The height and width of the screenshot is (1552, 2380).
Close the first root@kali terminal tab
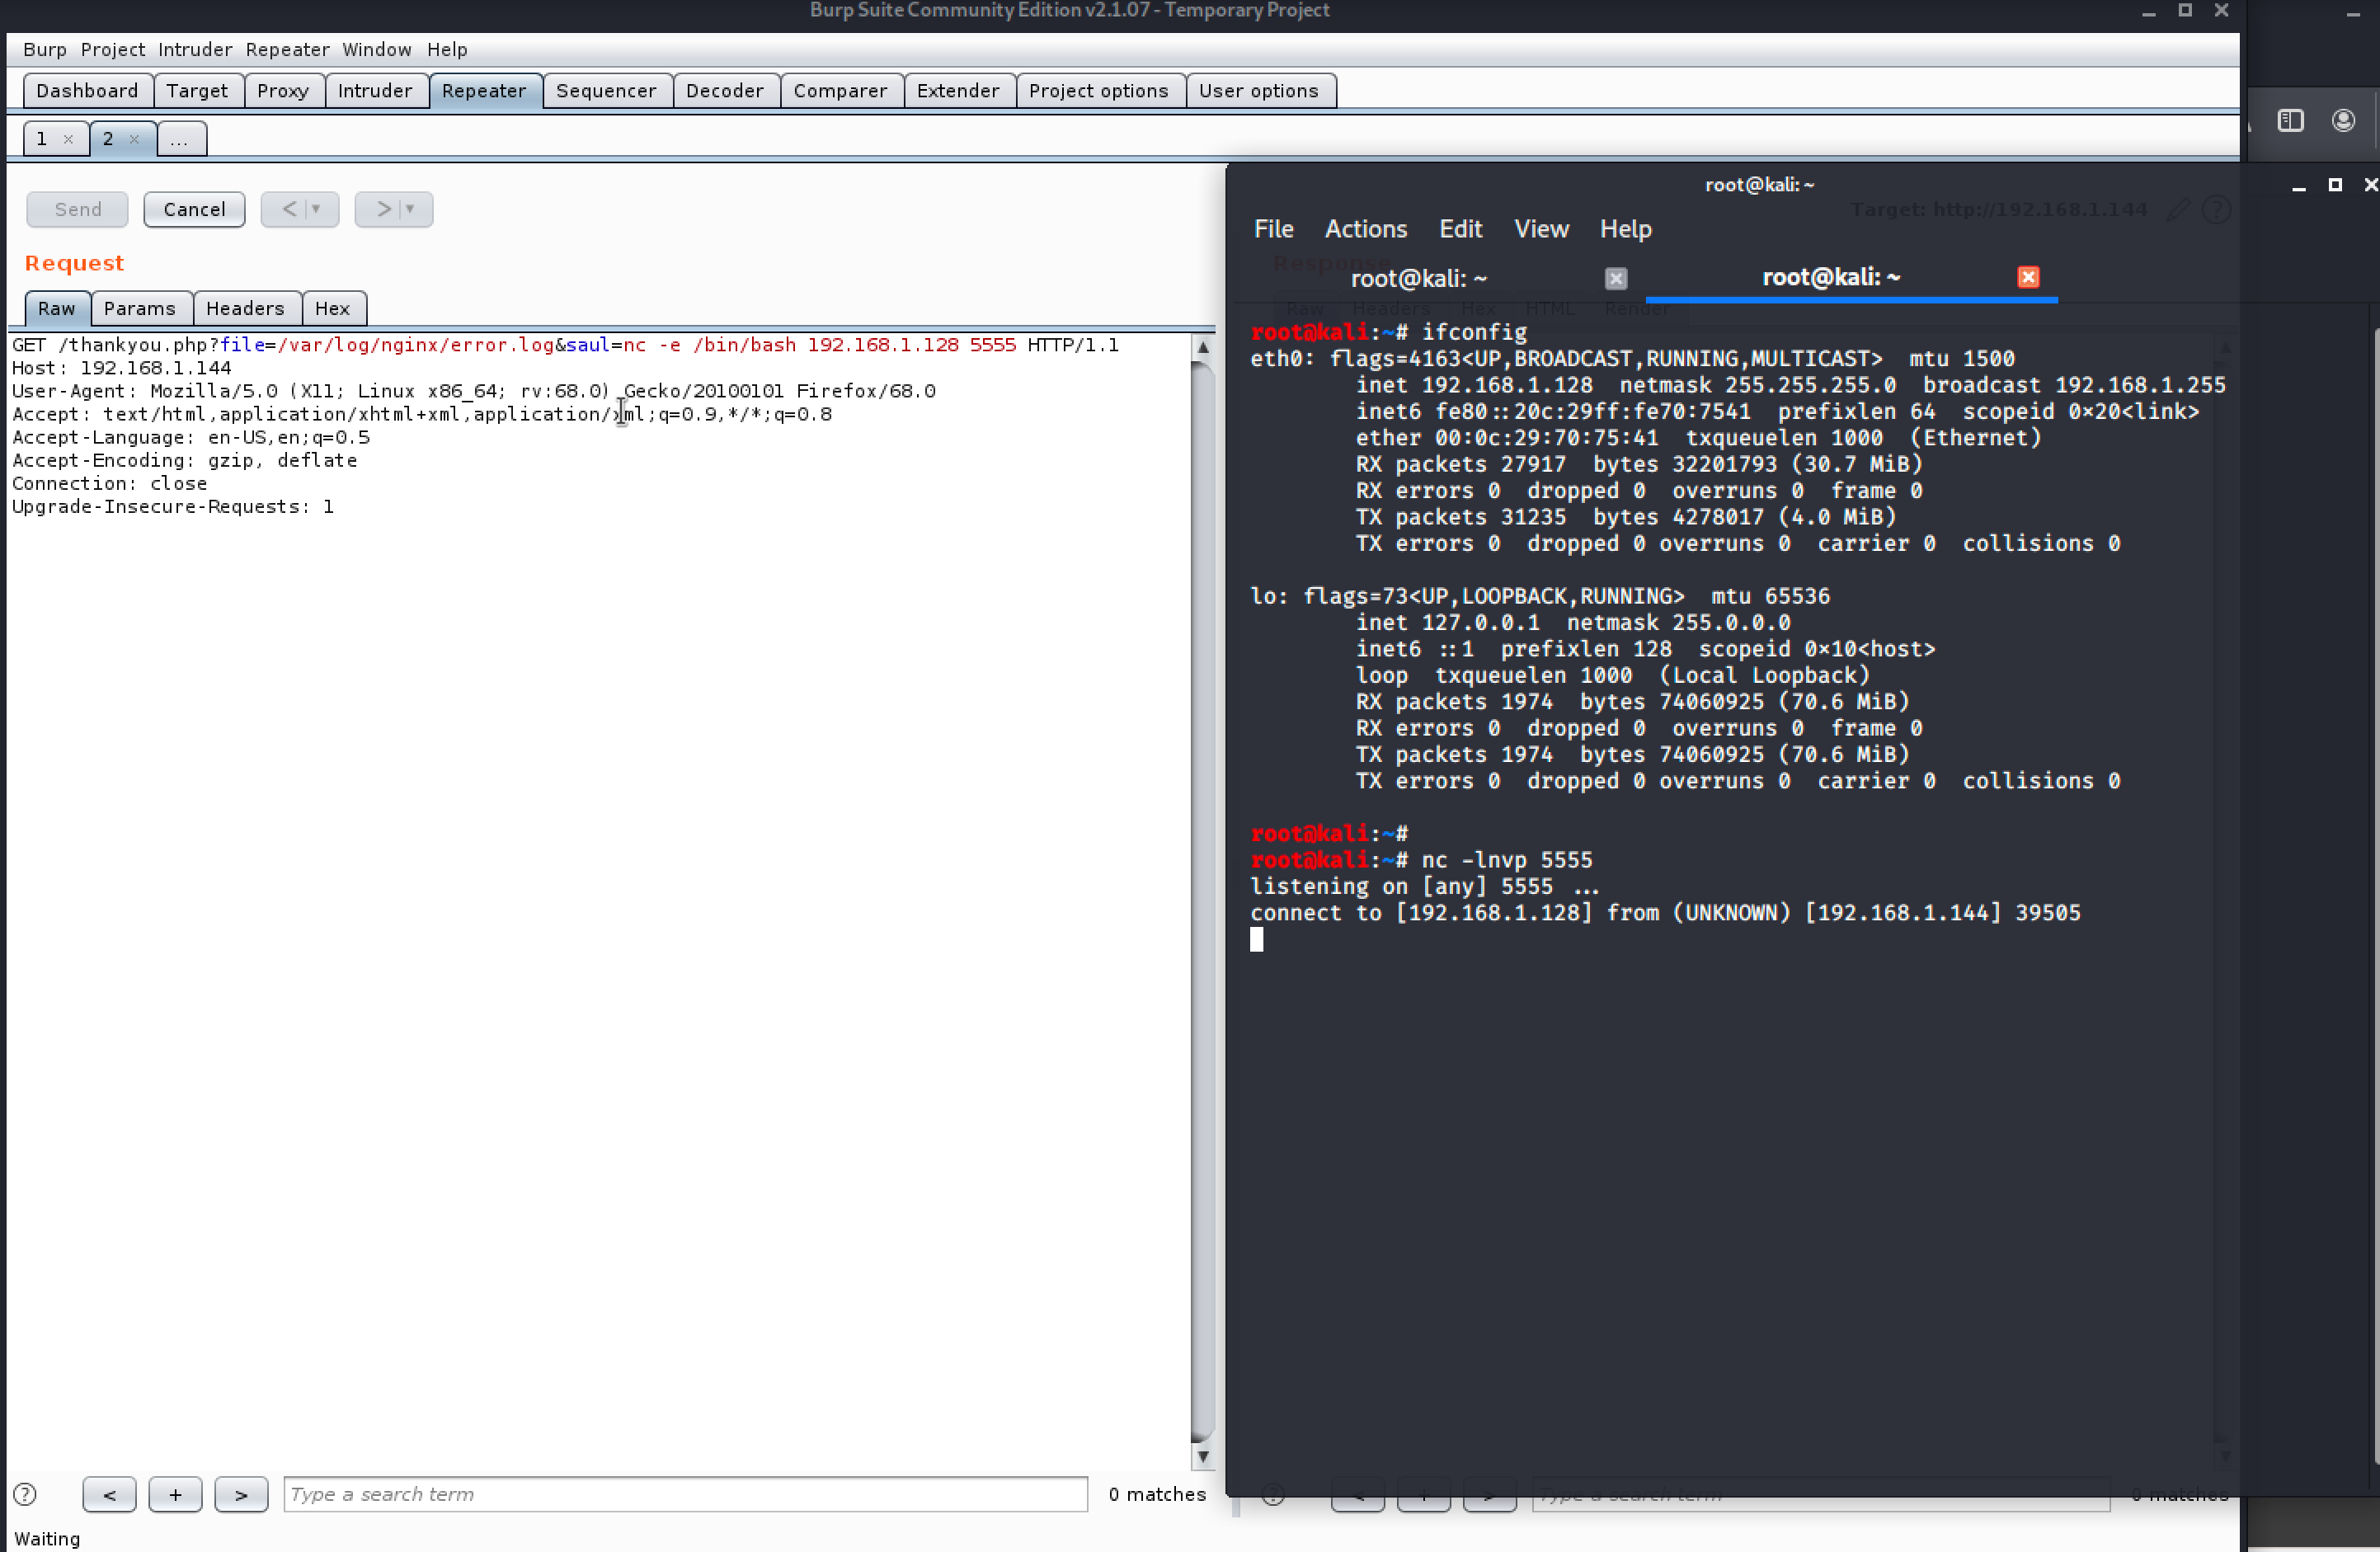point(1615,278)
